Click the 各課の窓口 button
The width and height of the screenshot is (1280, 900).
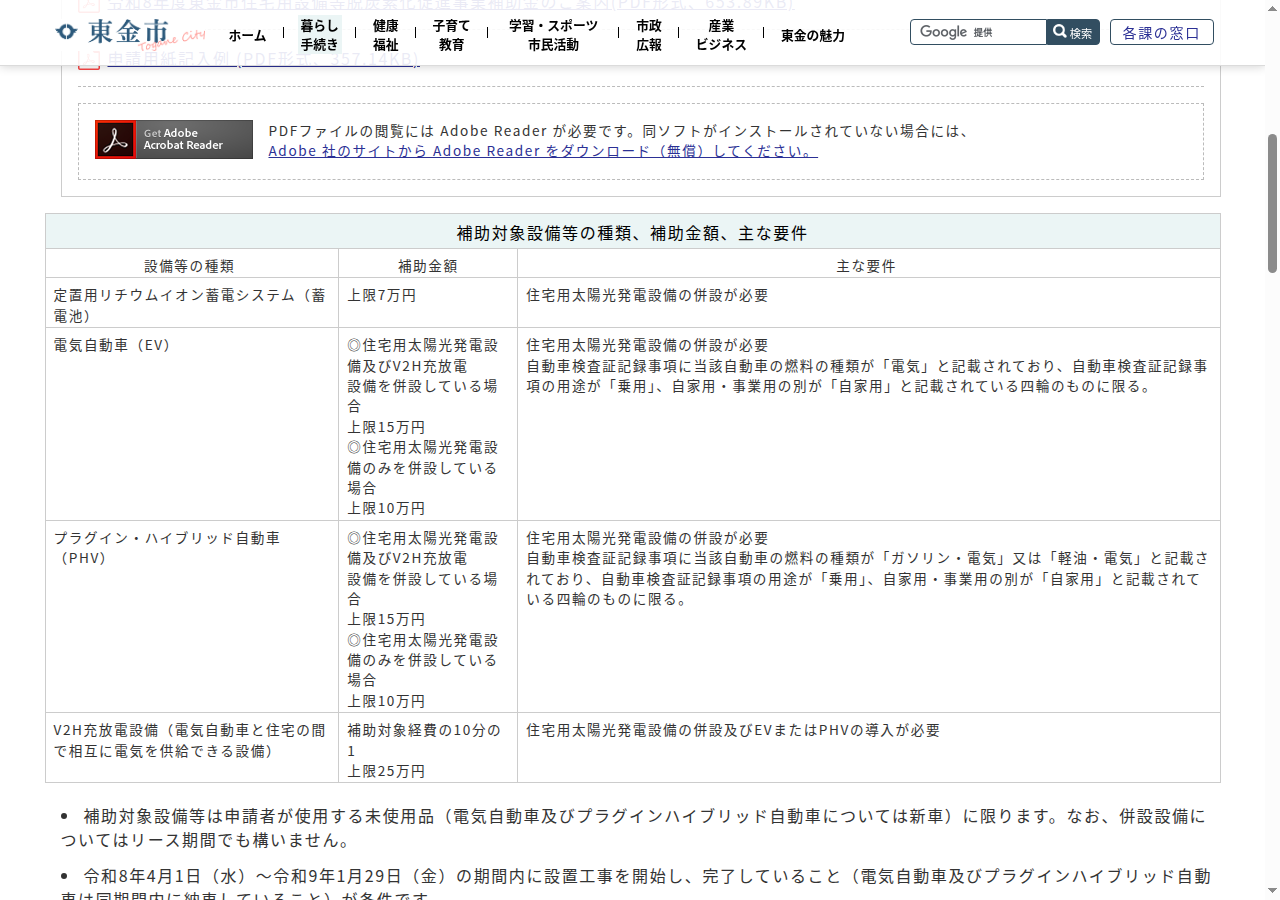(x=1162, y=32)
